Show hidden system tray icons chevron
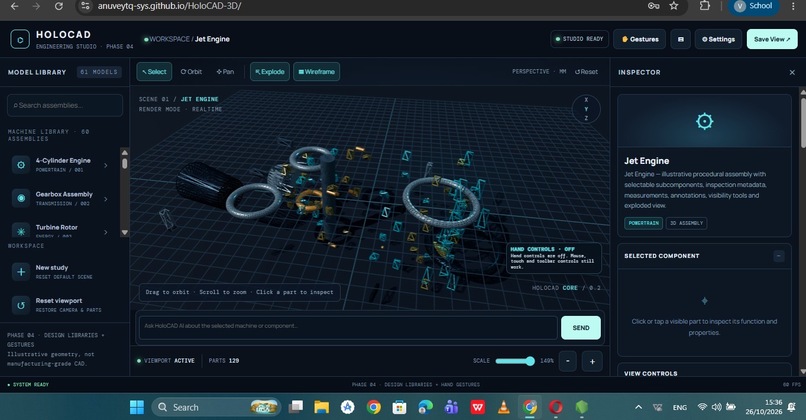Screen dimensions: 806x420 click(638, 407)
